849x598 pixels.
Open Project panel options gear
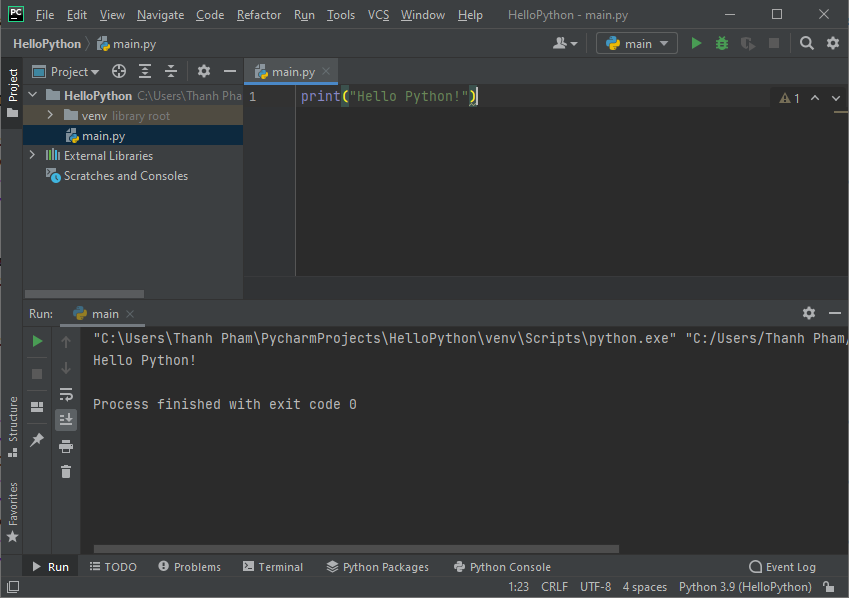click(204, 72)
